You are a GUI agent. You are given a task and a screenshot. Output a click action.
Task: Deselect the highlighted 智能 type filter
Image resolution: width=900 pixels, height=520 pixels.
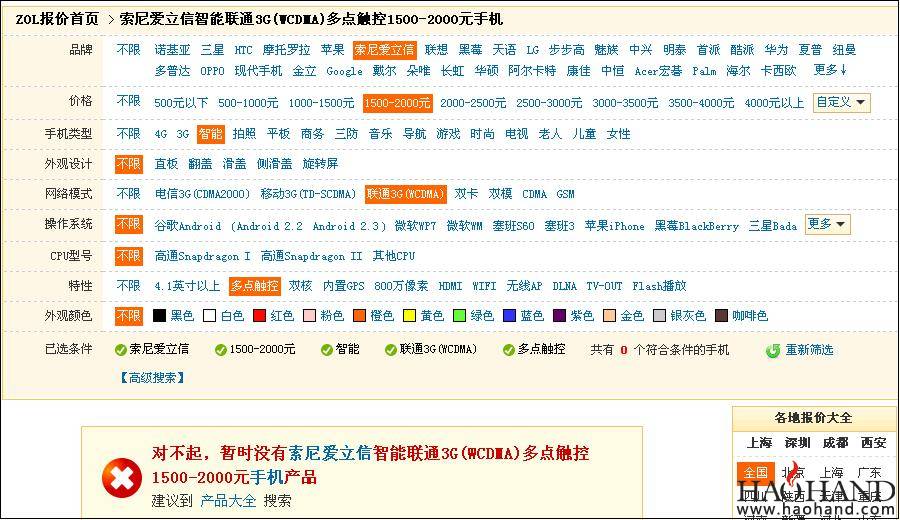[x=211, y=134]
